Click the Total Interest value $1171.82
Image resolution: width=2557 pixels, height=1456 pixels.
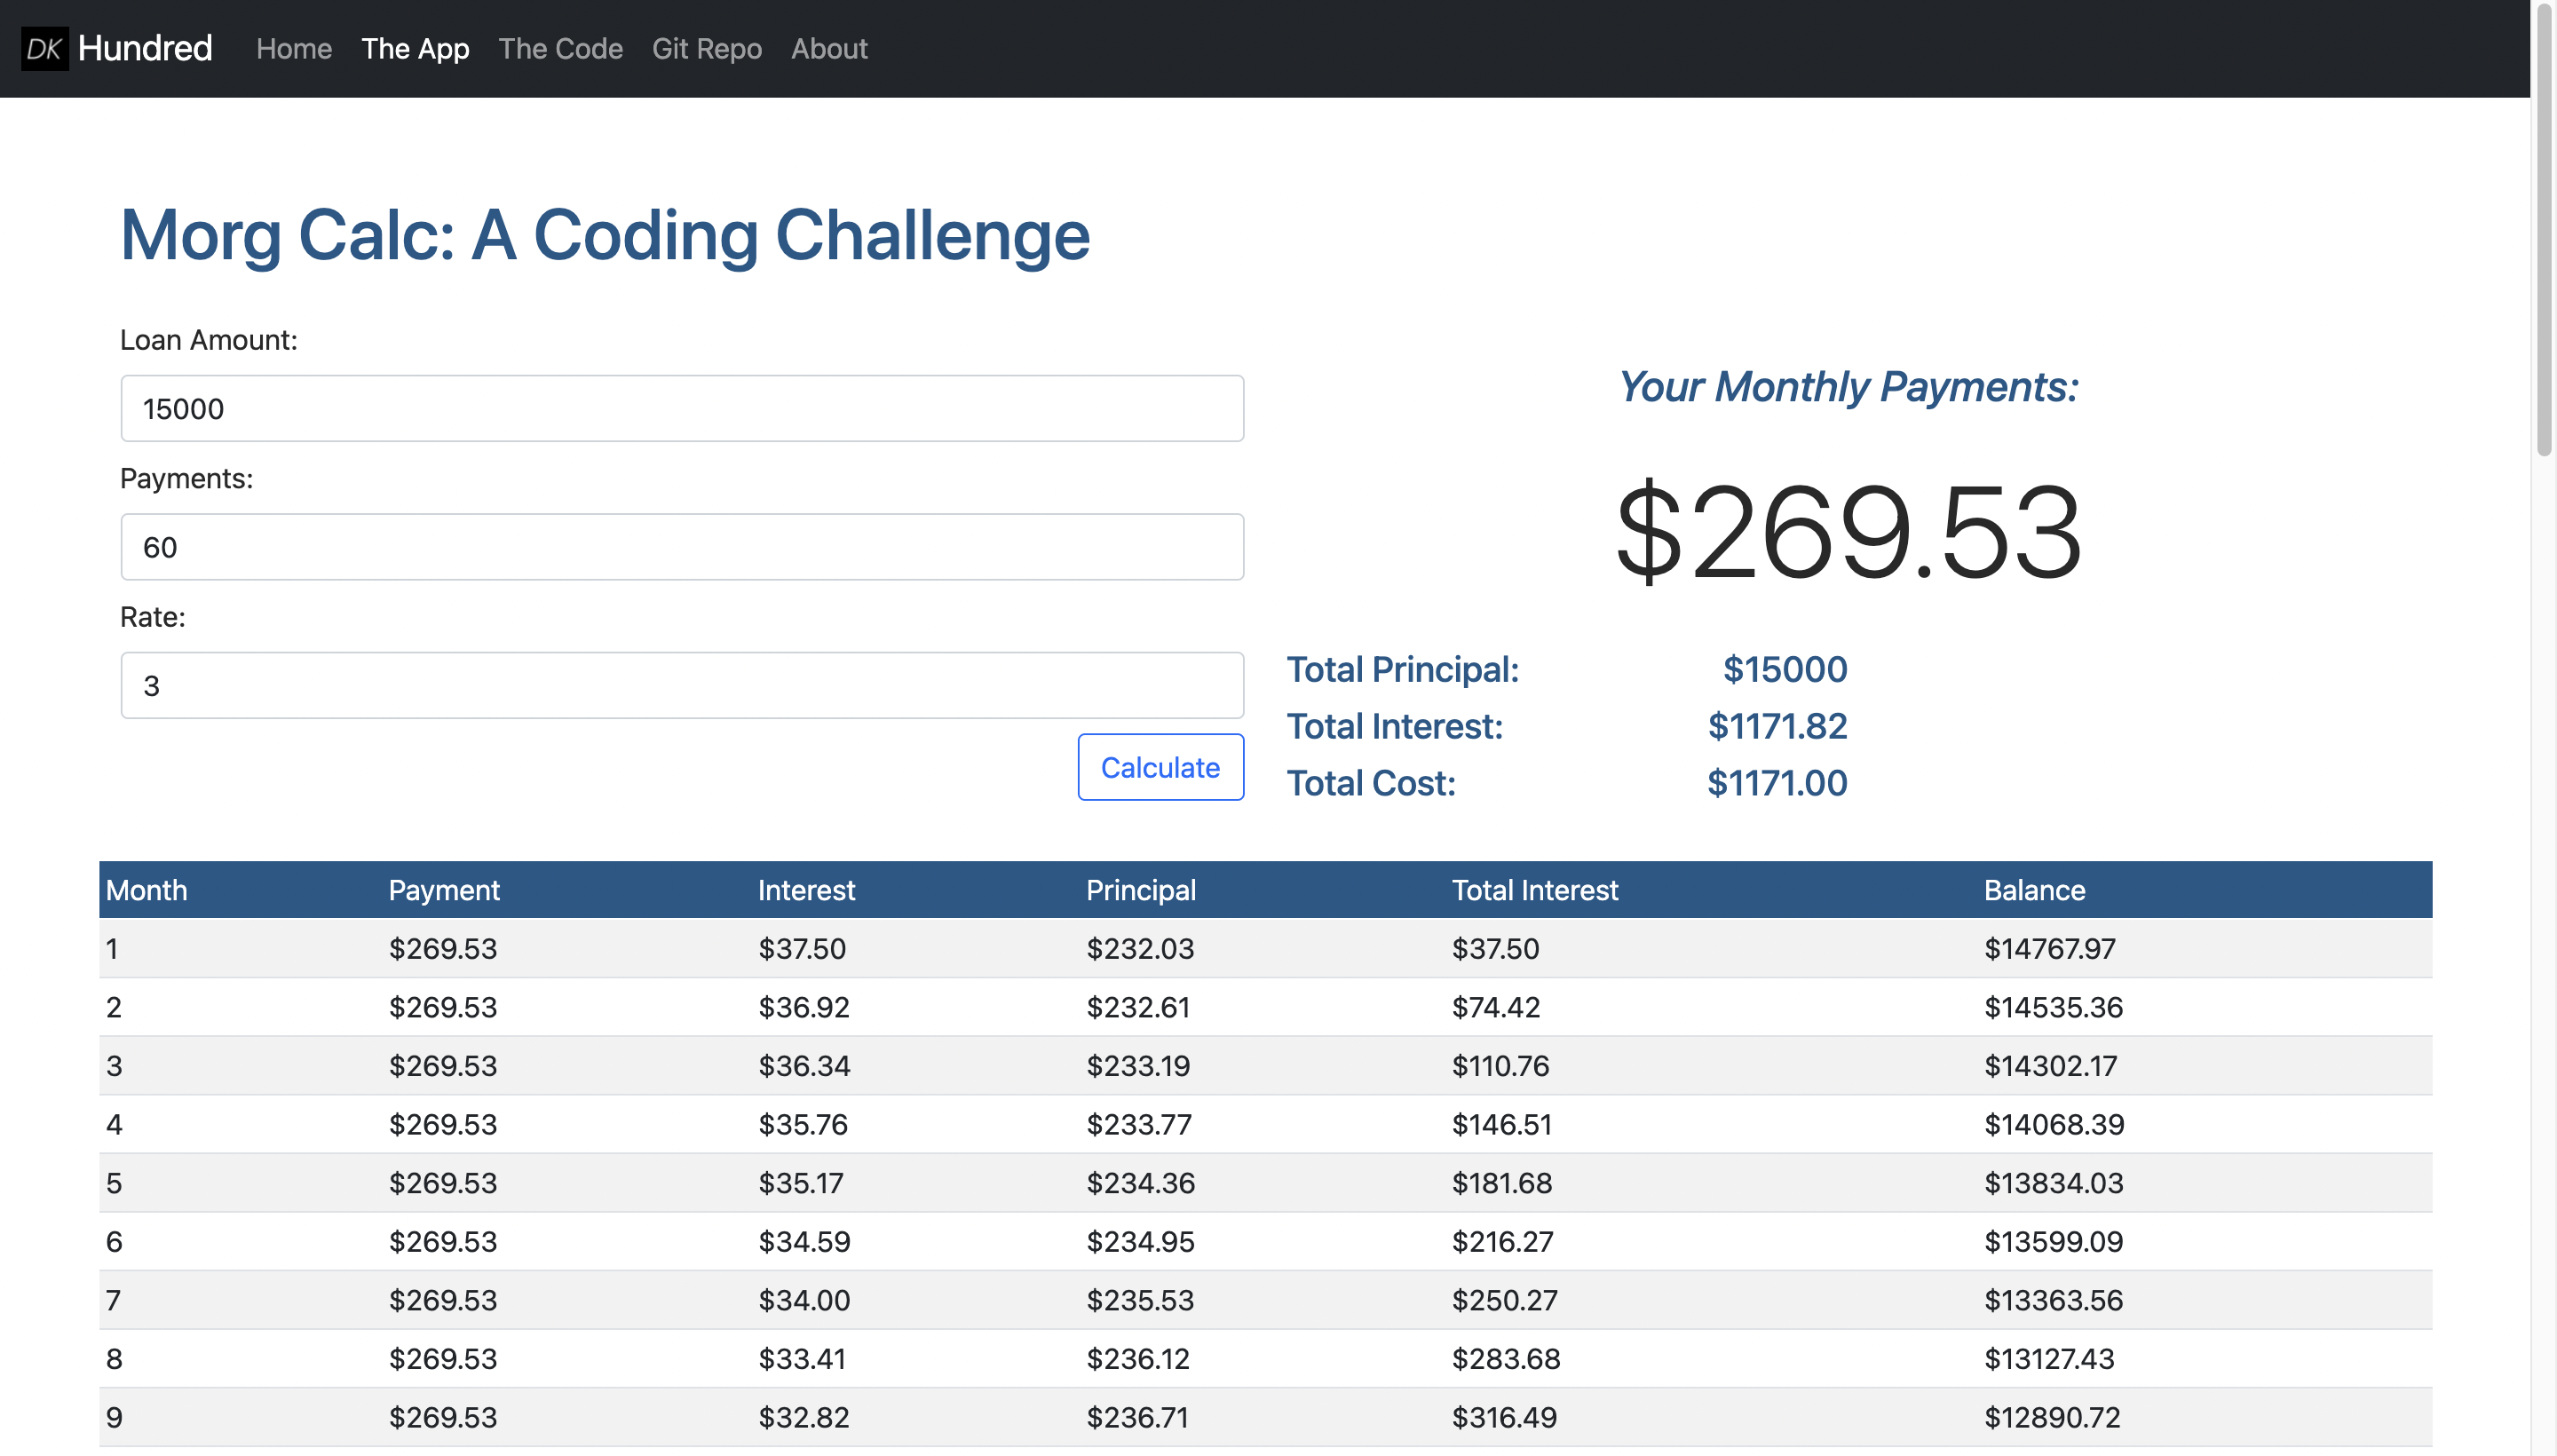[x=1777, y=727]
